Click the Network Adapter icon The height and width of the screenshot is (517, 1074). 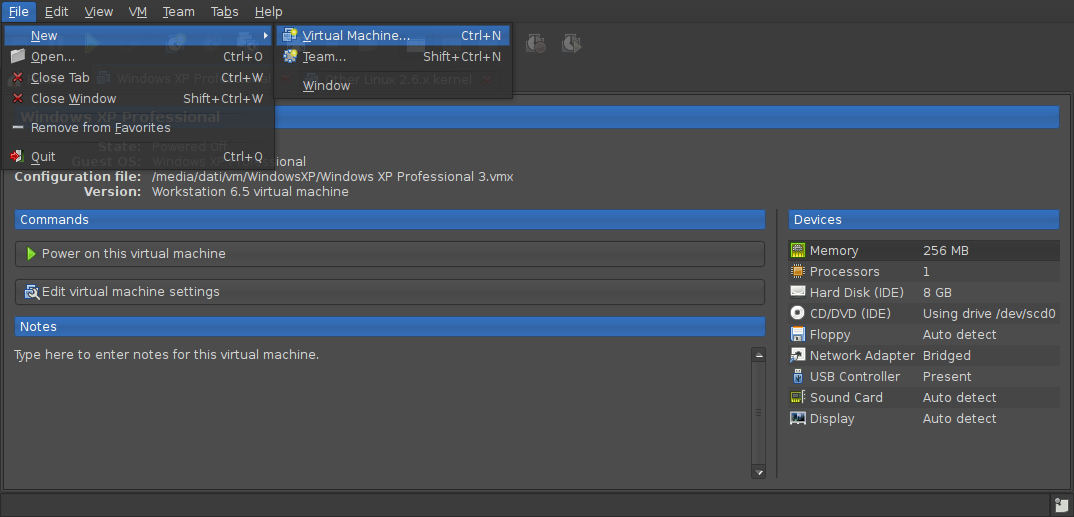click(x=797, y=355)
